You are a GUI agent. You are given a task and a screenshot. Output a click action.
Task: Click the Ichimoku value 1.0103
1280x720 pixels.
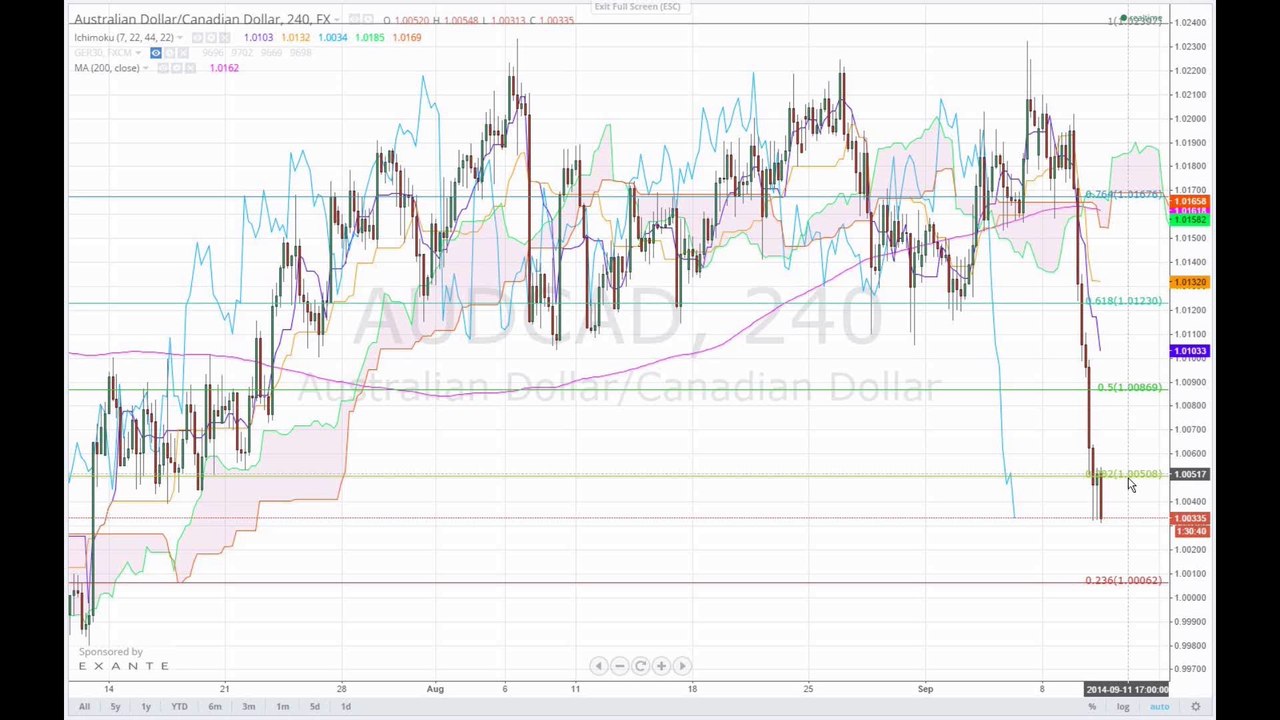click(258, 38)
